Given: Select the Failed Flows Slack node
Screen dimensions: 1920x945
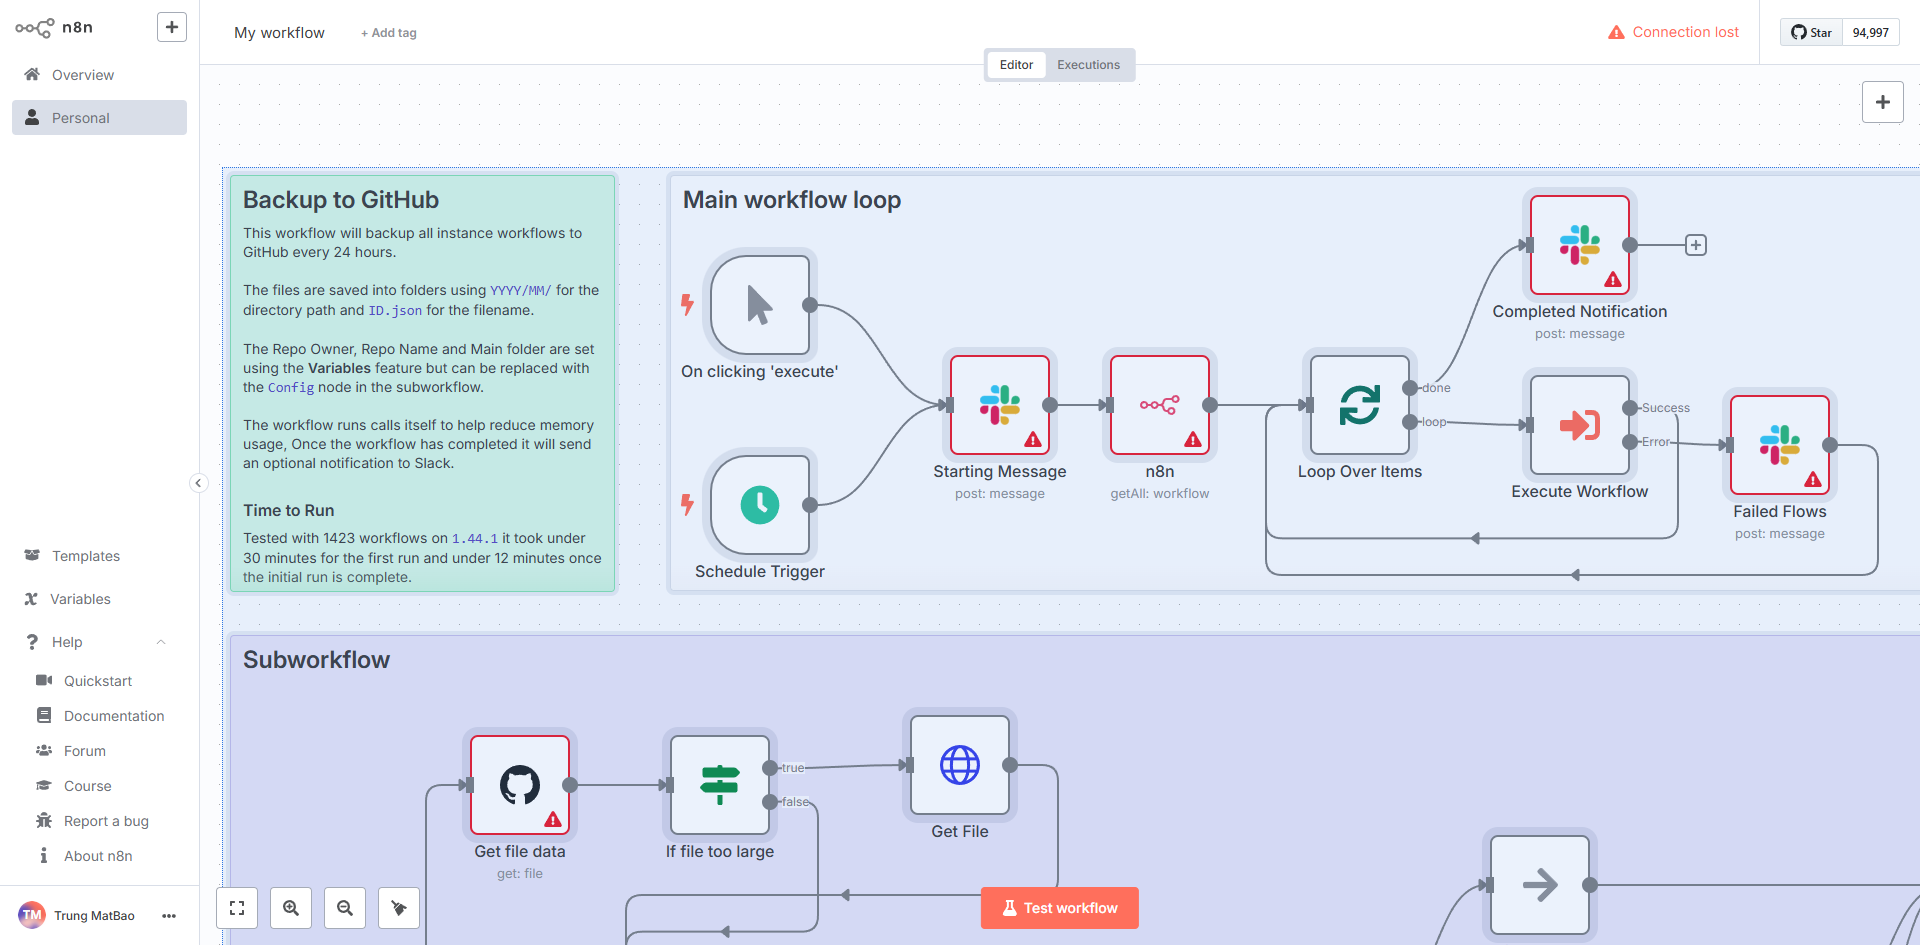Looking at the screenshot, I should point(1780,445).
